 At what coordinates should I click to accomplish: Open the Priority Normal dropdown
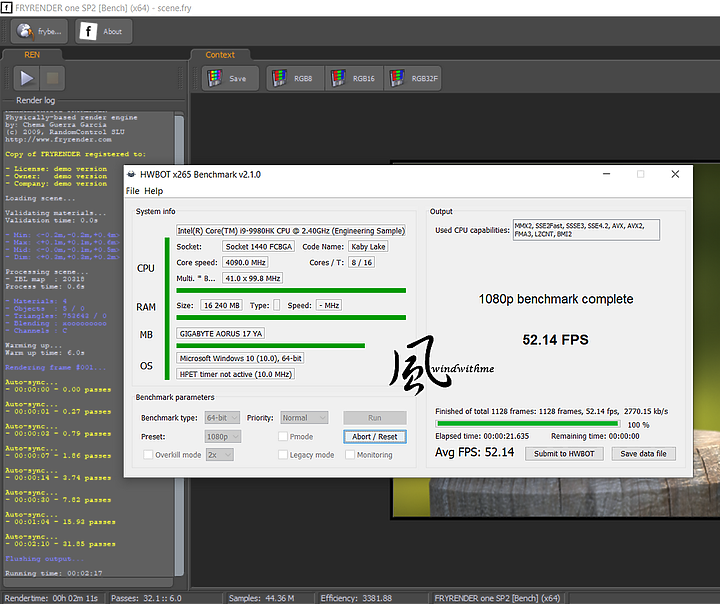(x=304, y=418)
